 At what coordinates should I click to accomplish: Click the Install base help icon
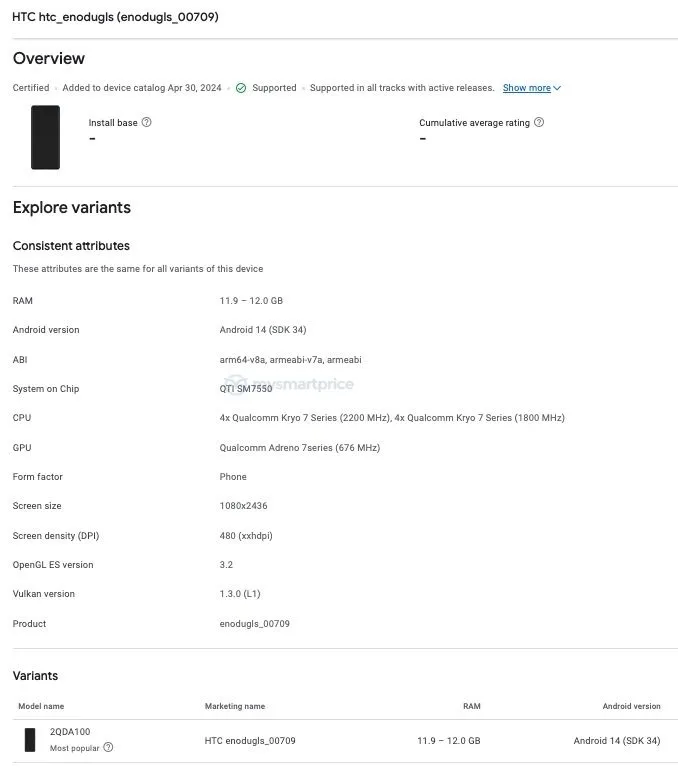point(147,122)
